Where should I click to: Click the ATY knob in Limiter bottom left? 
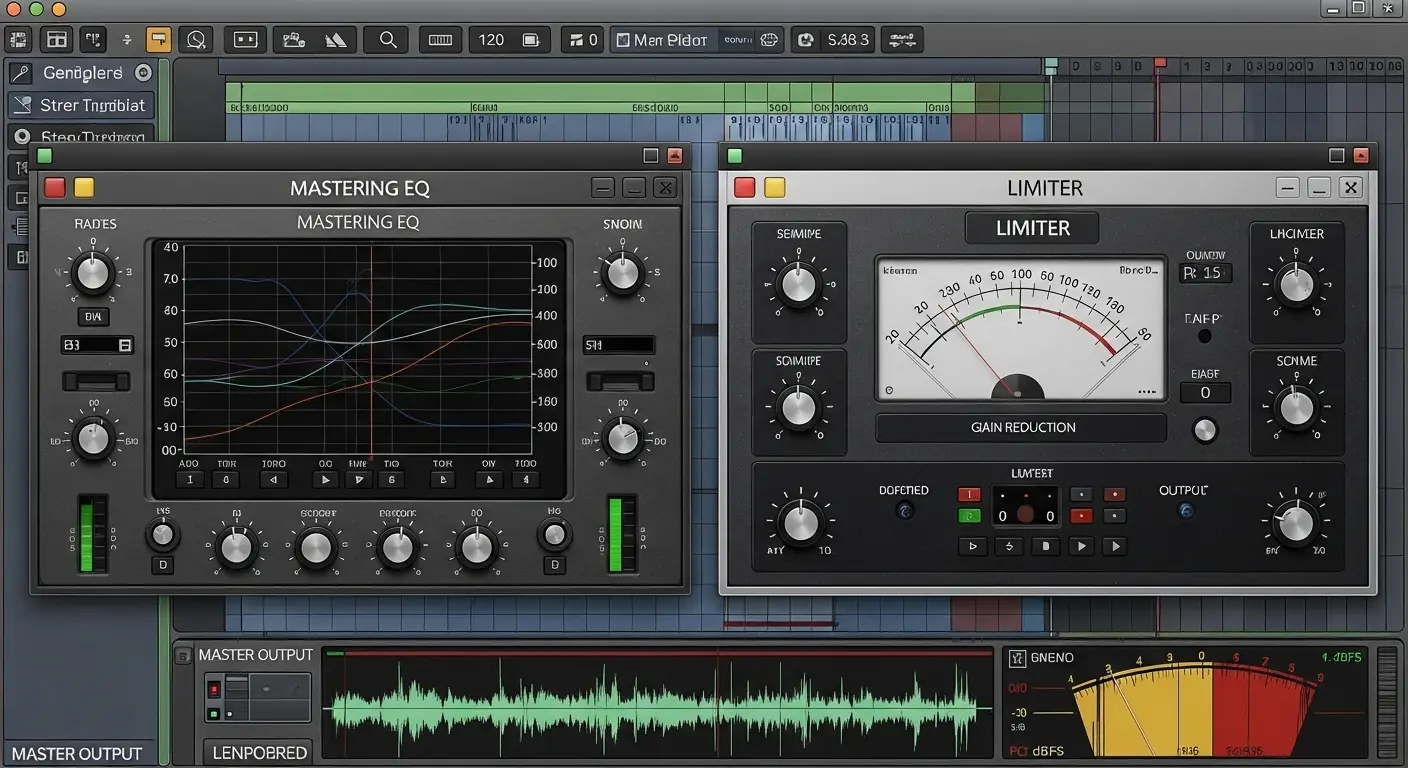click(x=801, y=522)
